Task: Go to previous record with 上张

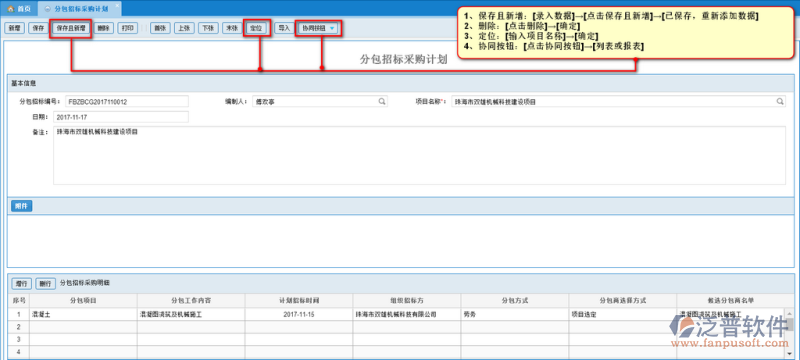Action: [x=184, y=29]
